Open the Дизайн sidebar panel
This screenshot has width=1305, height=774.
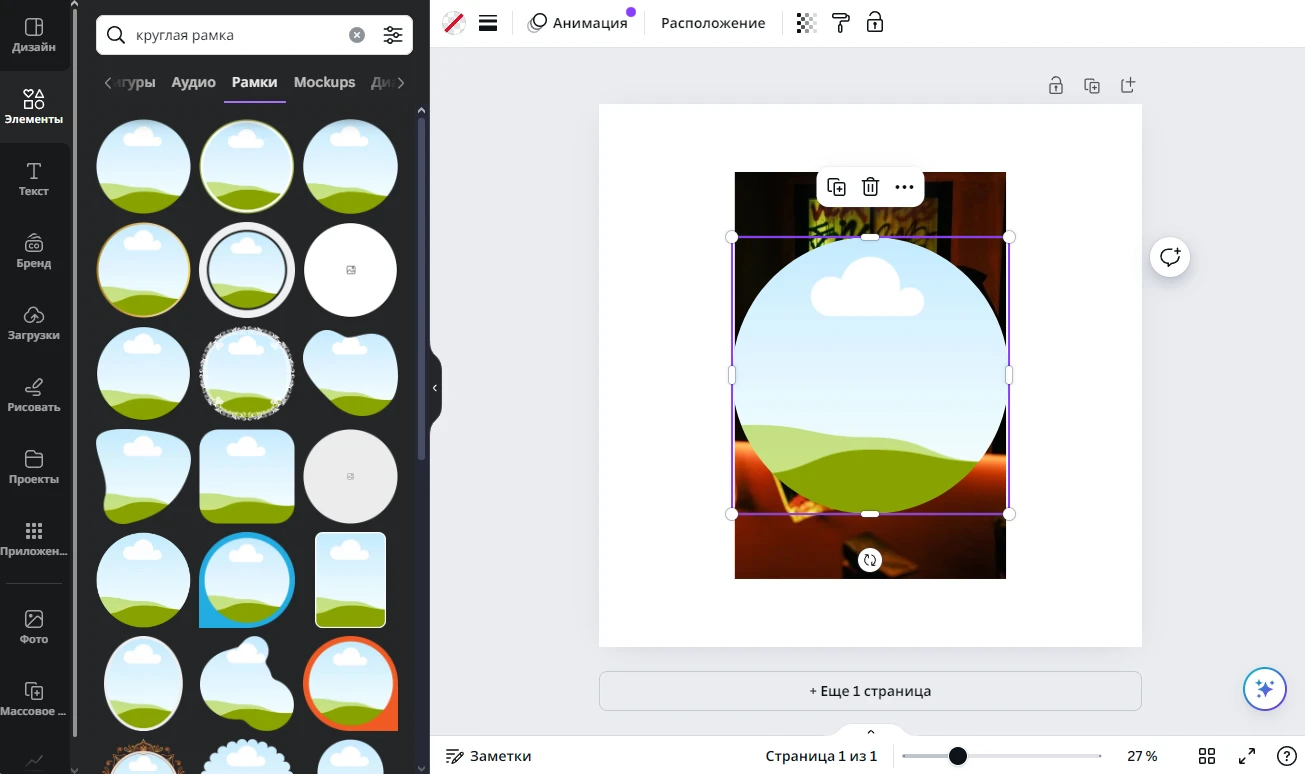[34, 35]
